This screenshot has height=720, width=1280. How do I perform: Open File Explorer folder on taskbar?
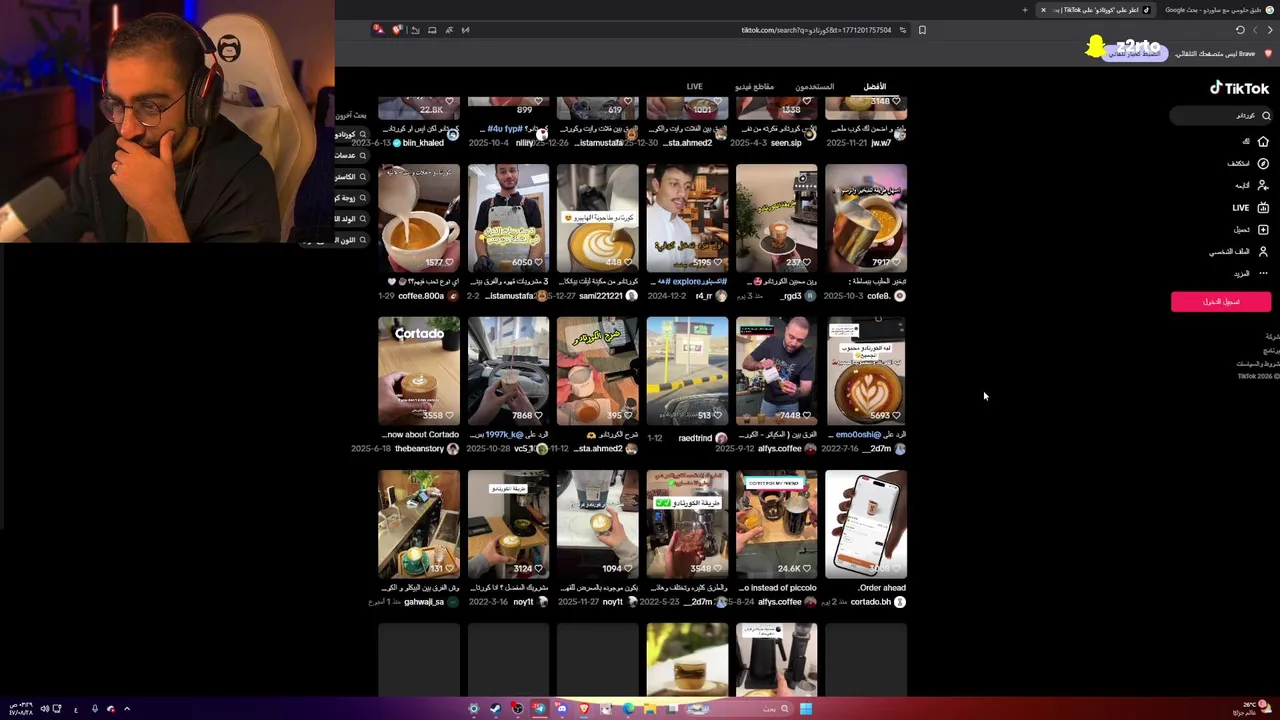pyautogui.click(x=650, y=709)
